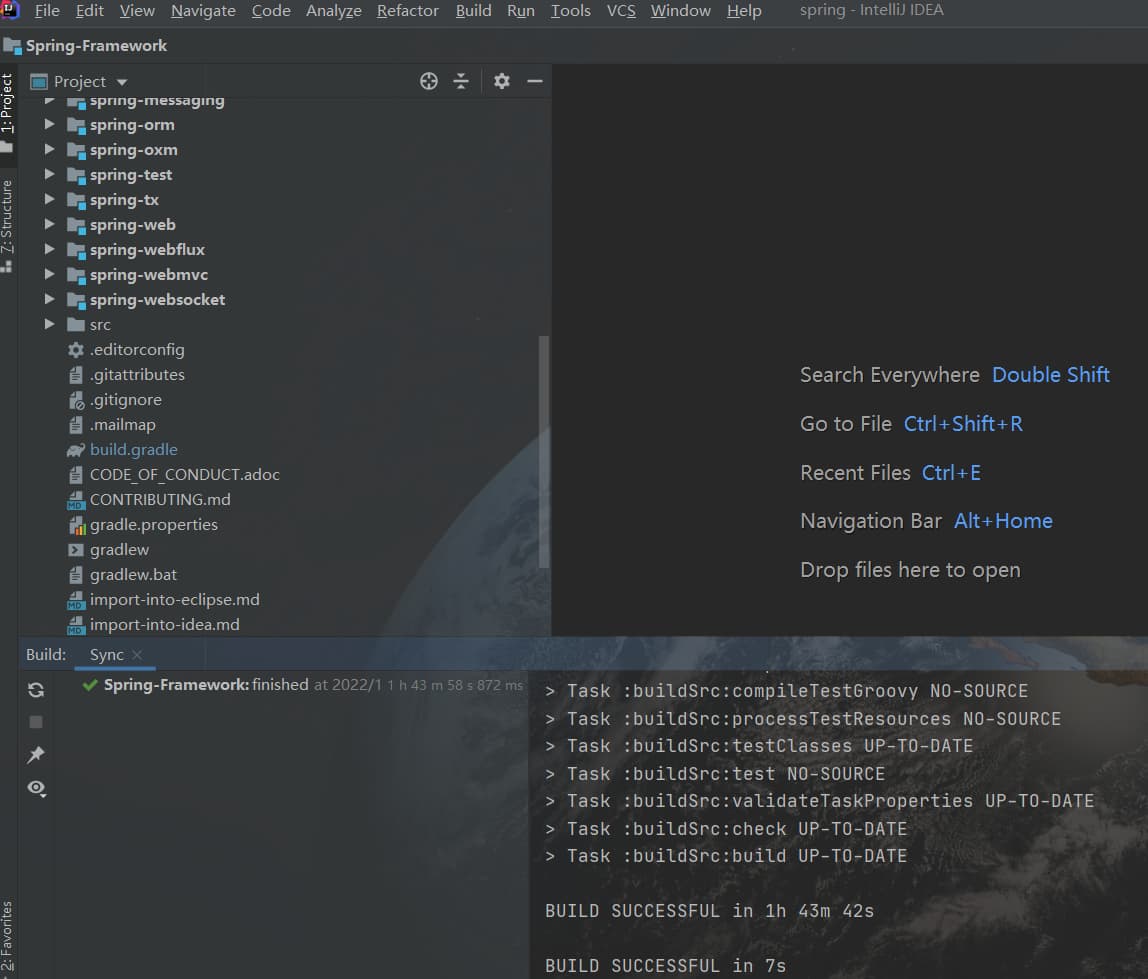
Task: Click "BUILD SUCCESSFUL in 7s" output line
Action: tap(666, 967)
